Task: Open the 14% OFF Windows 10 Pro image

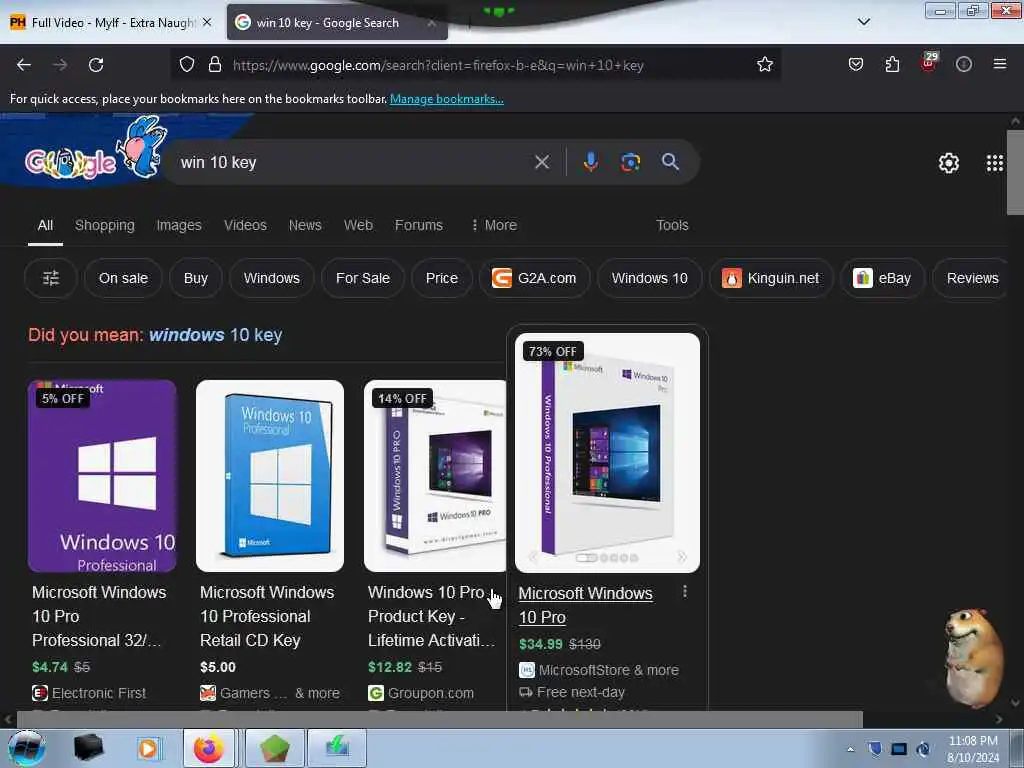Action: tap(435, 476)
